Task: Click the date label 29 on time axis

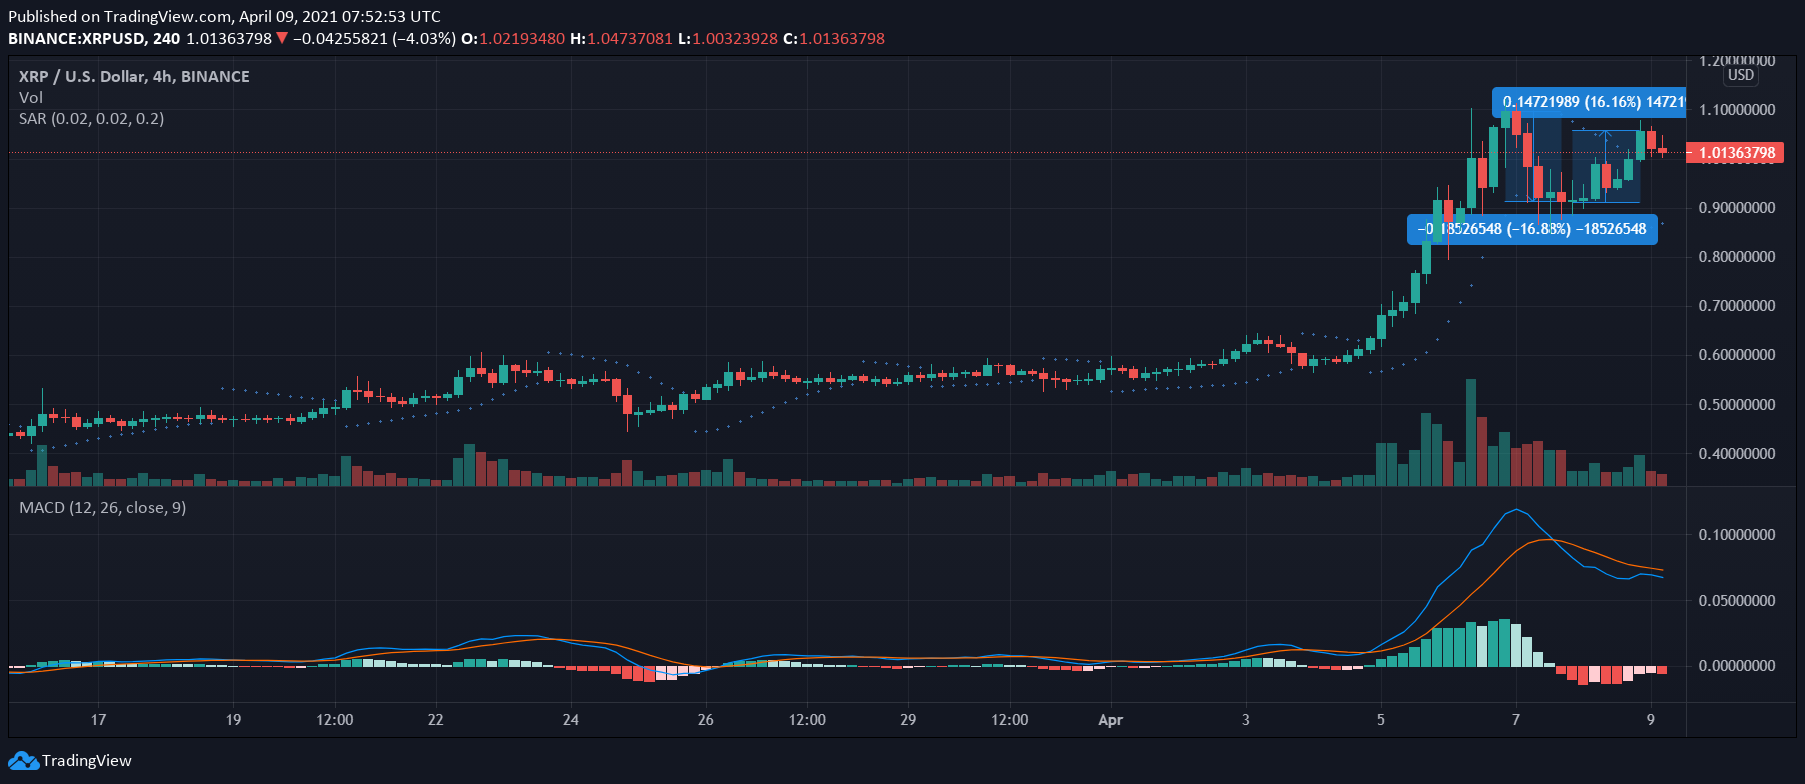Action: (x=908, y=720)
